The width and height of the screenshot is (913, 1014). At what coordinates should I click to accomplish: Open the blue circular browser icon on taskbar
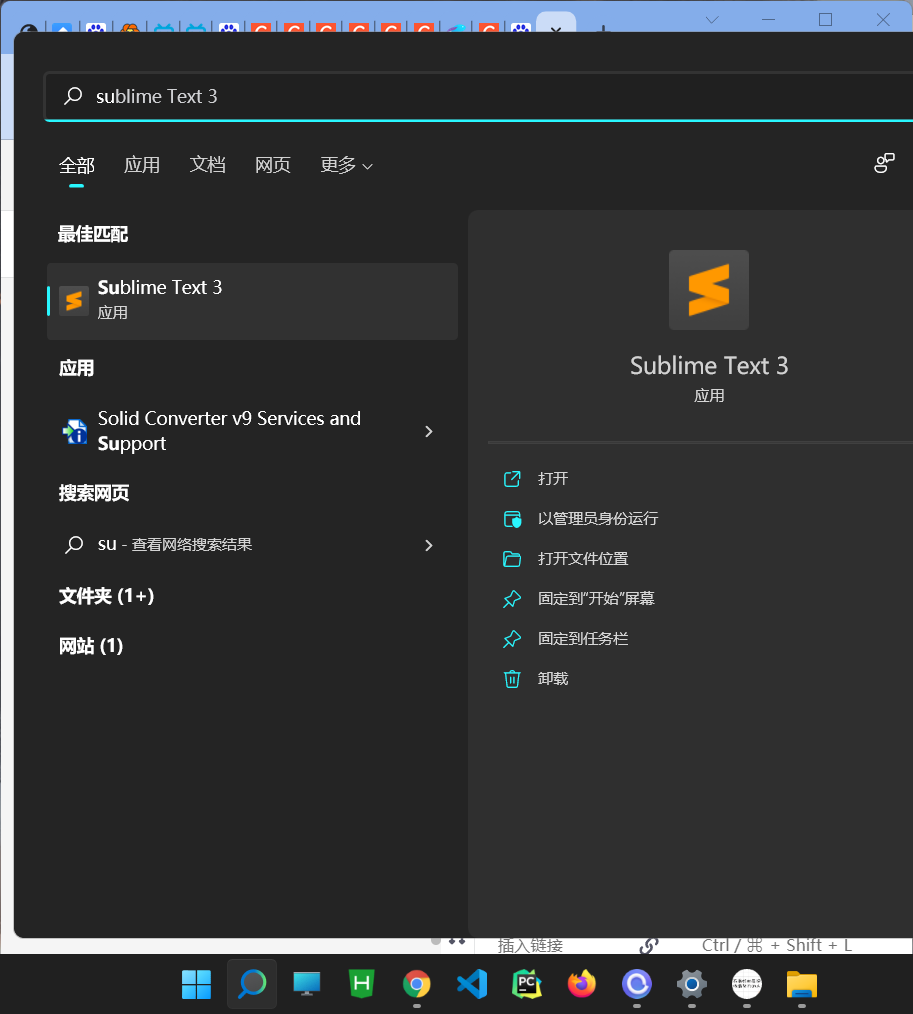pos(637,984)
